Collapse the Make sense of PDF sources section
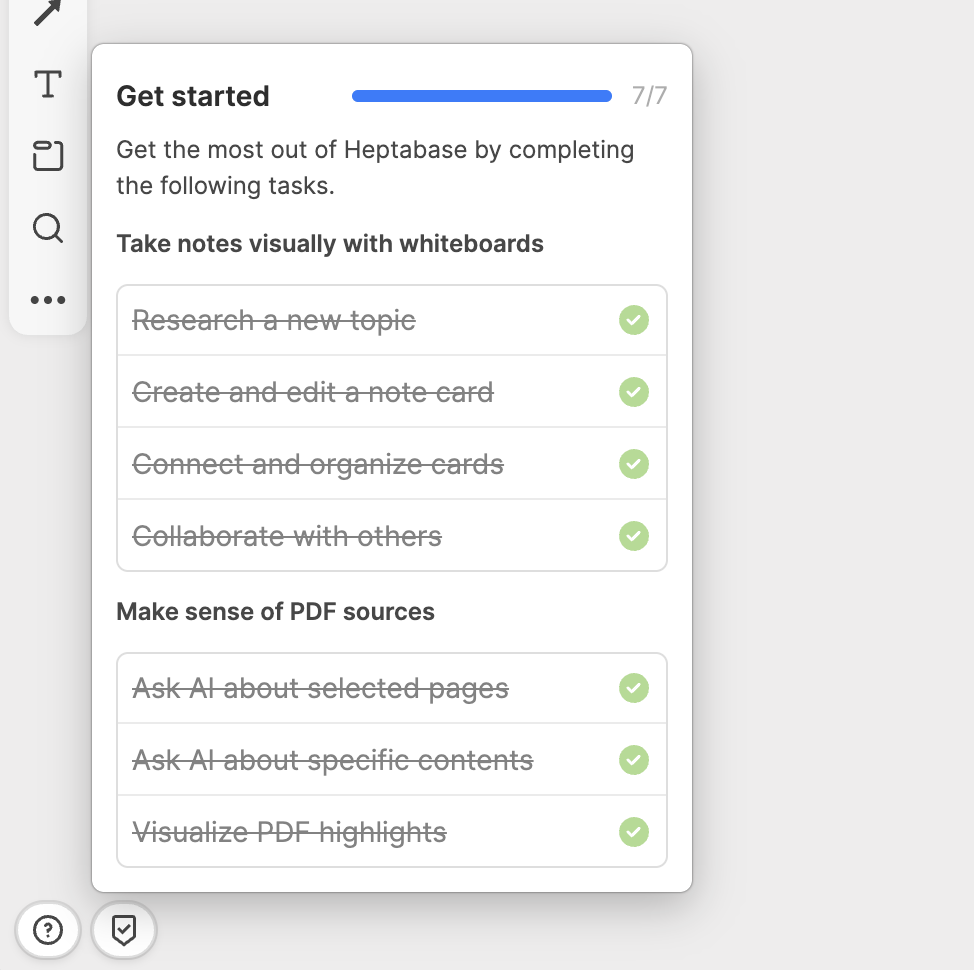974x970 pixels. coord(276,611)
